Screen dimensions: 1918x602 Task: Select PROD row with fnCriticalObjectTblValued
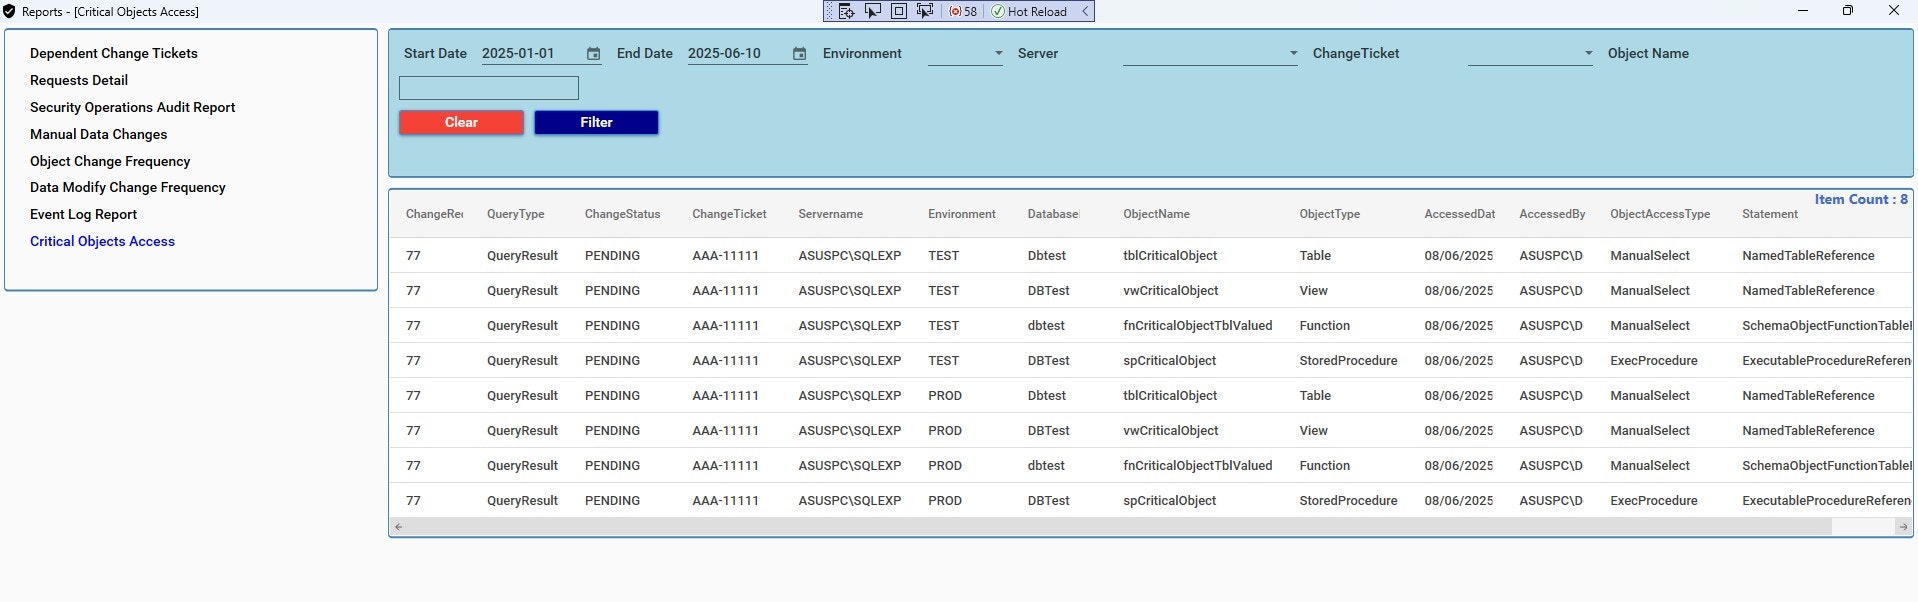[1150, 465]
